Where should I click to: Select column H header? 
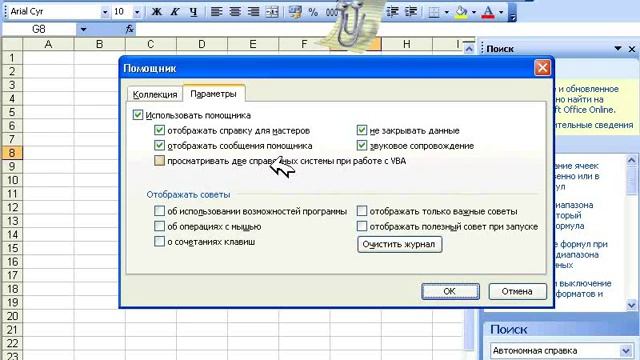click(407, 44)
